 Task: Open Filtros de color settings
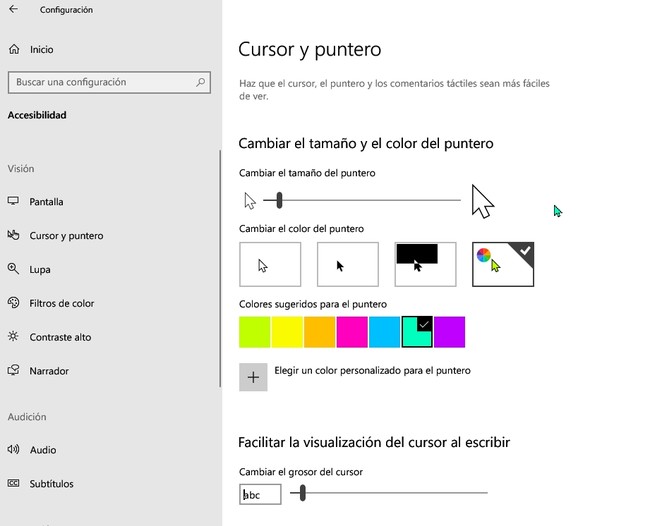(x=61, y=303)
